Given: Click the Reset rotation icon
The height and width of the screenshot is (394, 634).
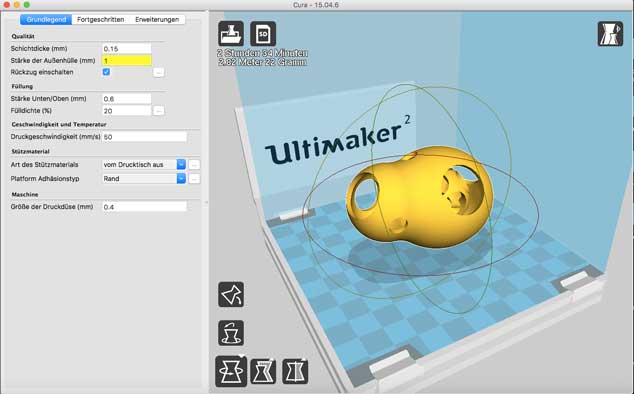Looking at the screenshot, I should pos(231,333).
